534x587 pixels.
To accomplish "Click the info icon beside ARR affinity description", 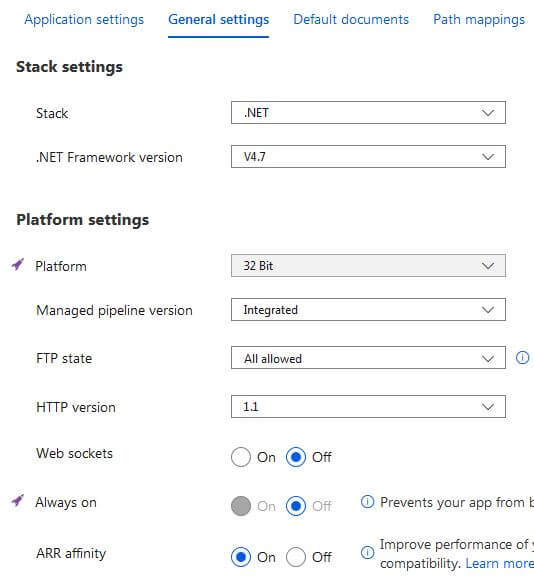I will 367,552.
